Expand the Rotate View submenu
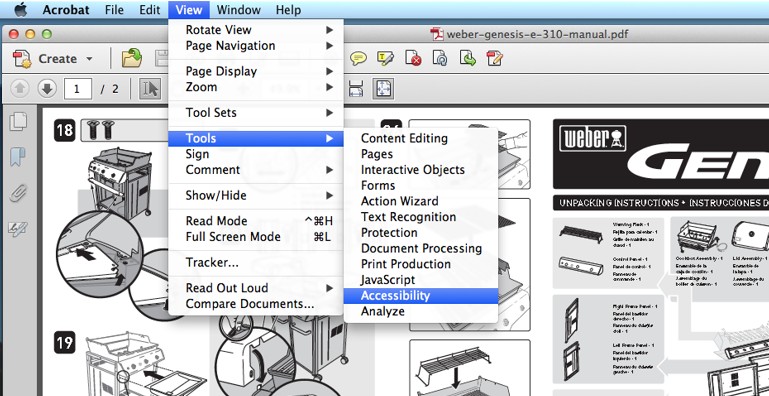The height and width of the screenshot is (396, 769). [256, 30]
